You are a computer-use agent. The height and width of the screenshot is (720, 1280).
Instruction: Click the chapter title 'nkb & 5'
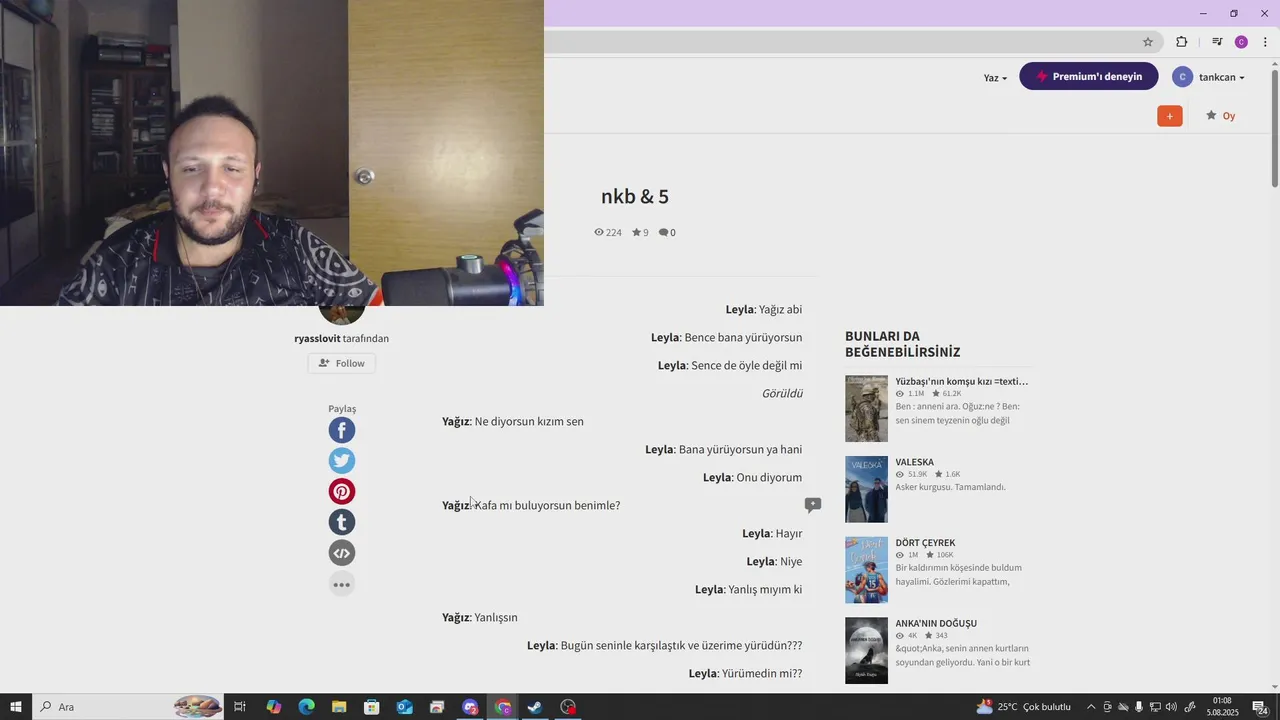[x=635, y=197]
